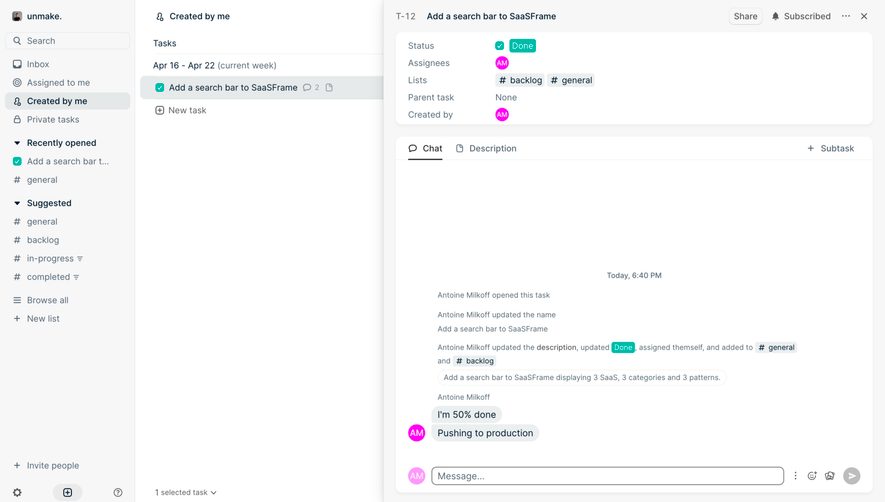The image size is (885, 502).
Task: Click filter icon next to completed
Action: 76,277
